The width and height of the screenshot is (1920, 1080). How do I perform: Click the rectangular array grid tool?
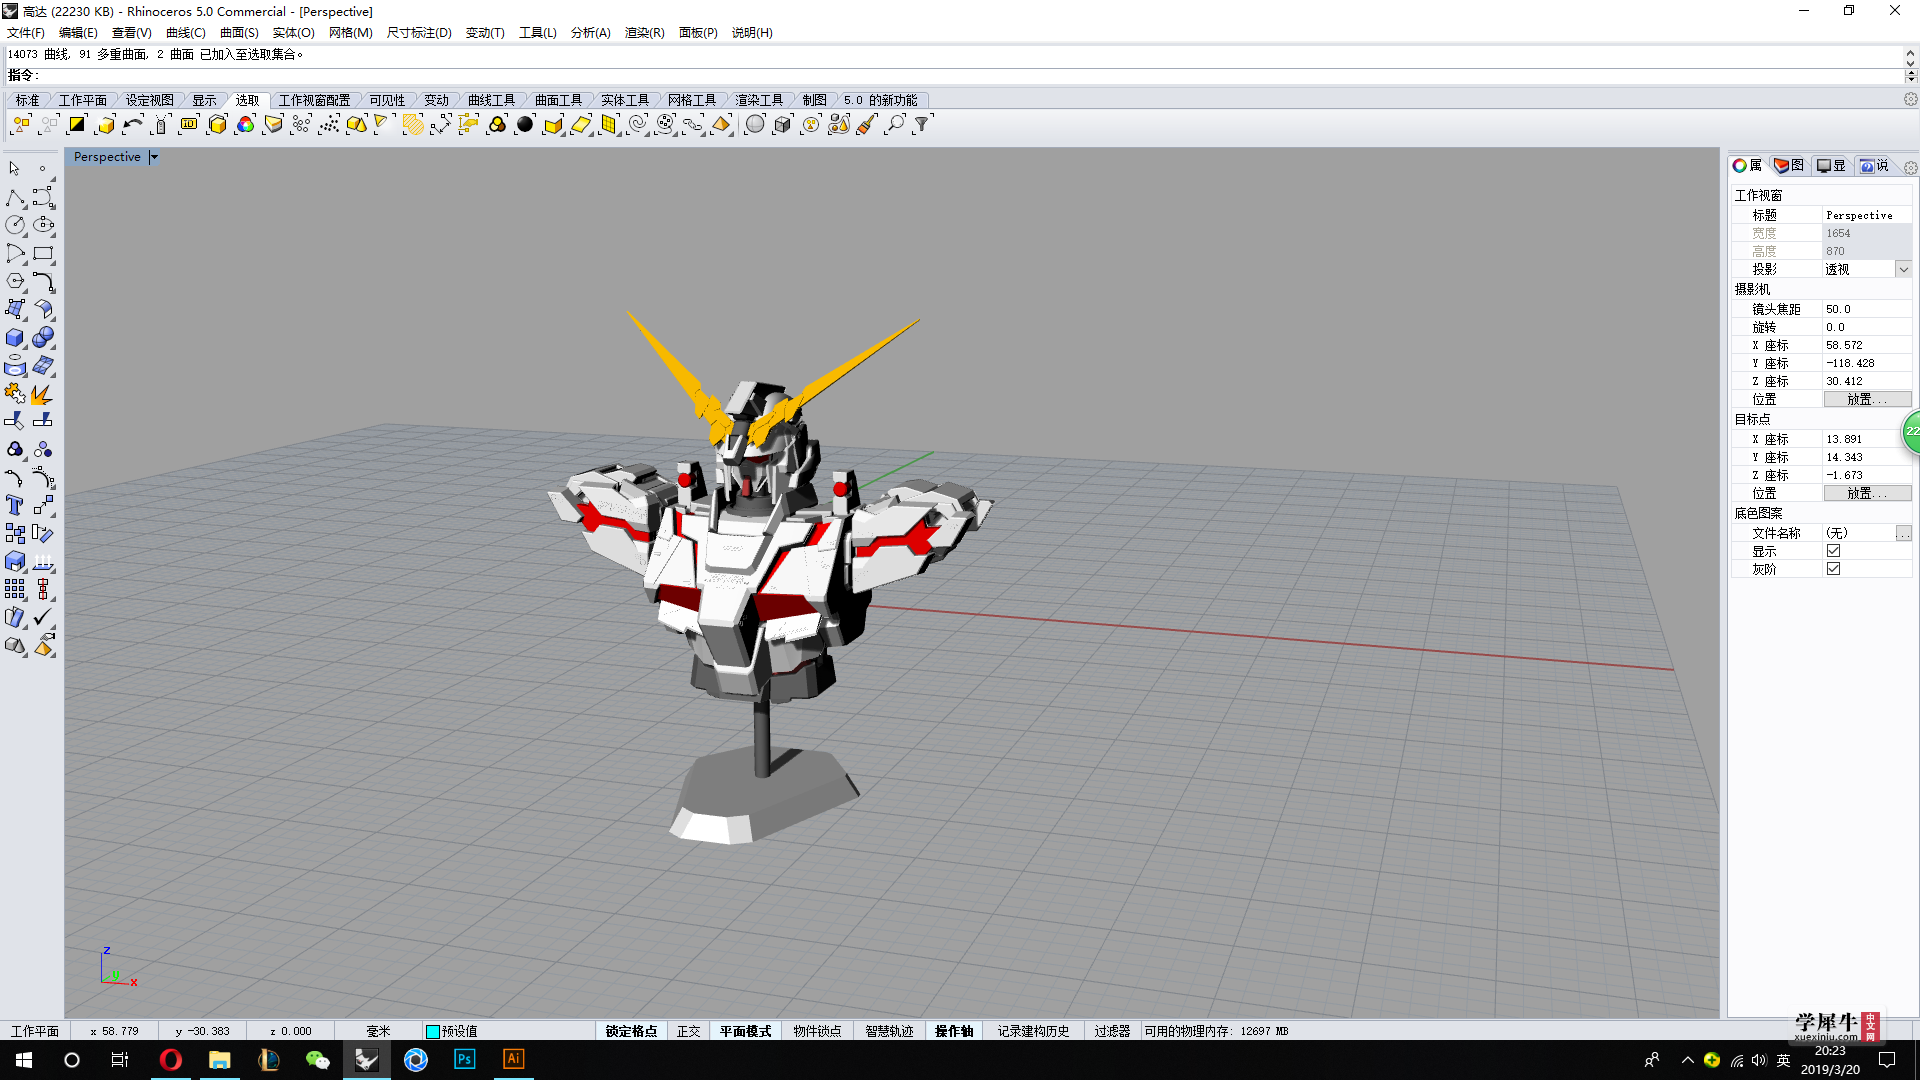coord(15,590)
